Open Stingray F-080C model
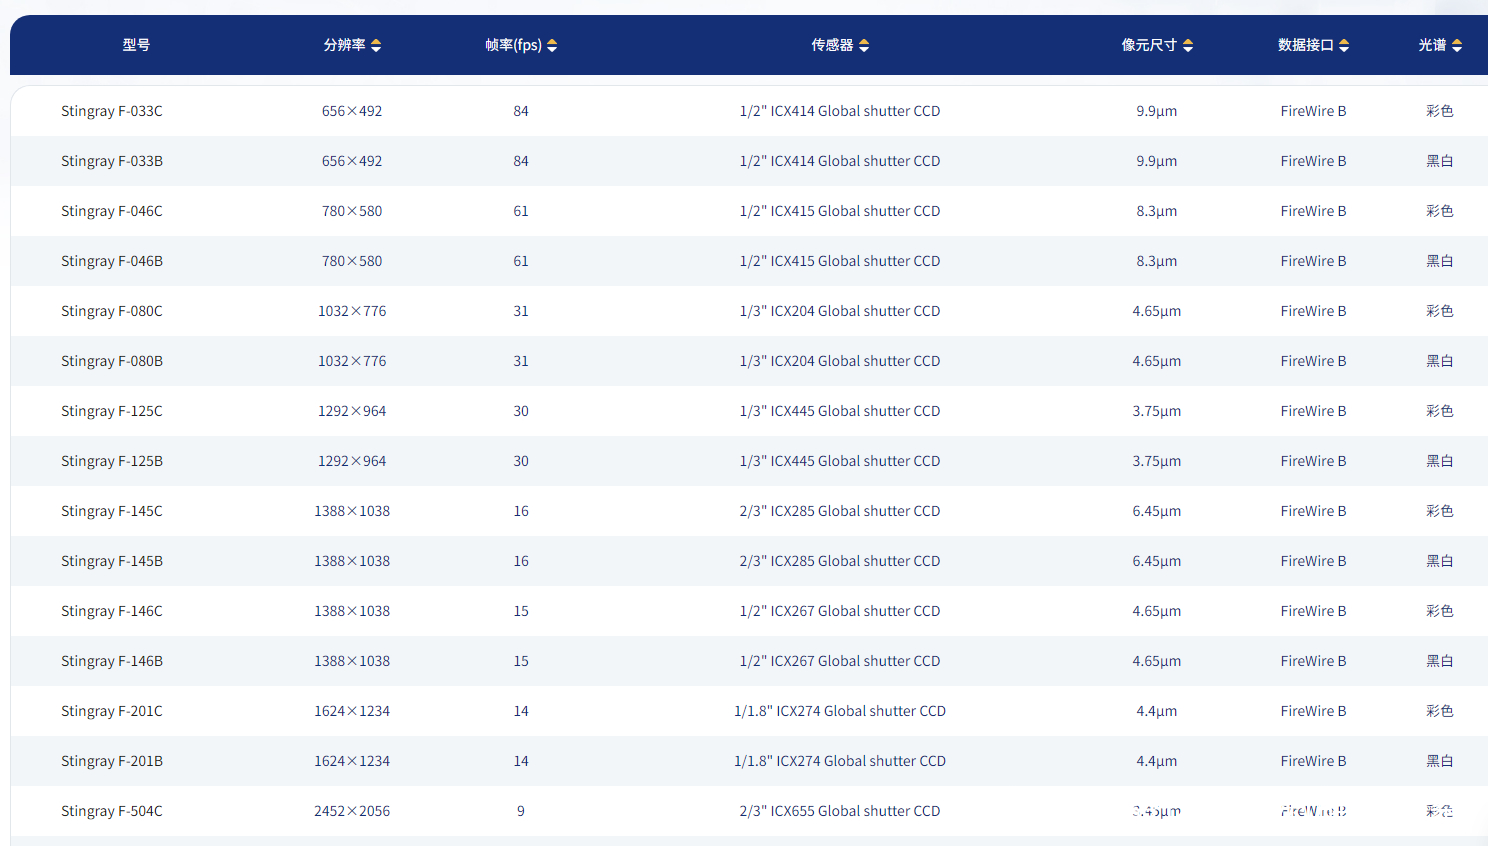 point(112,311)
